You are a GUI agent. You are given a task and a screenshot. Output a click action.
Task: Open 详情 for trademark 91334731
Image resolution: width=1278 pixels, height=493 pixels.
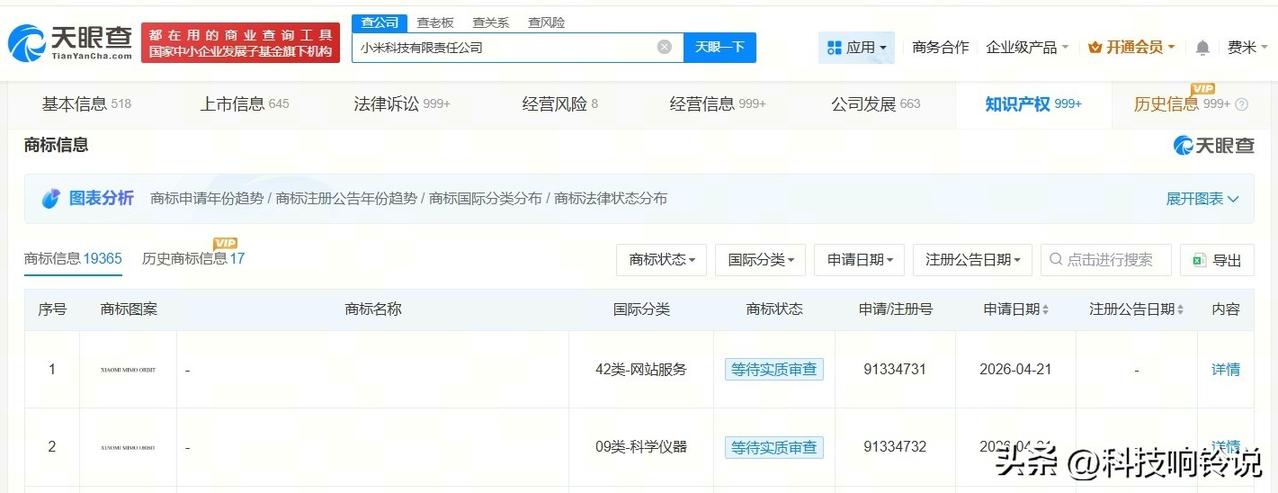pos(1225,369)
